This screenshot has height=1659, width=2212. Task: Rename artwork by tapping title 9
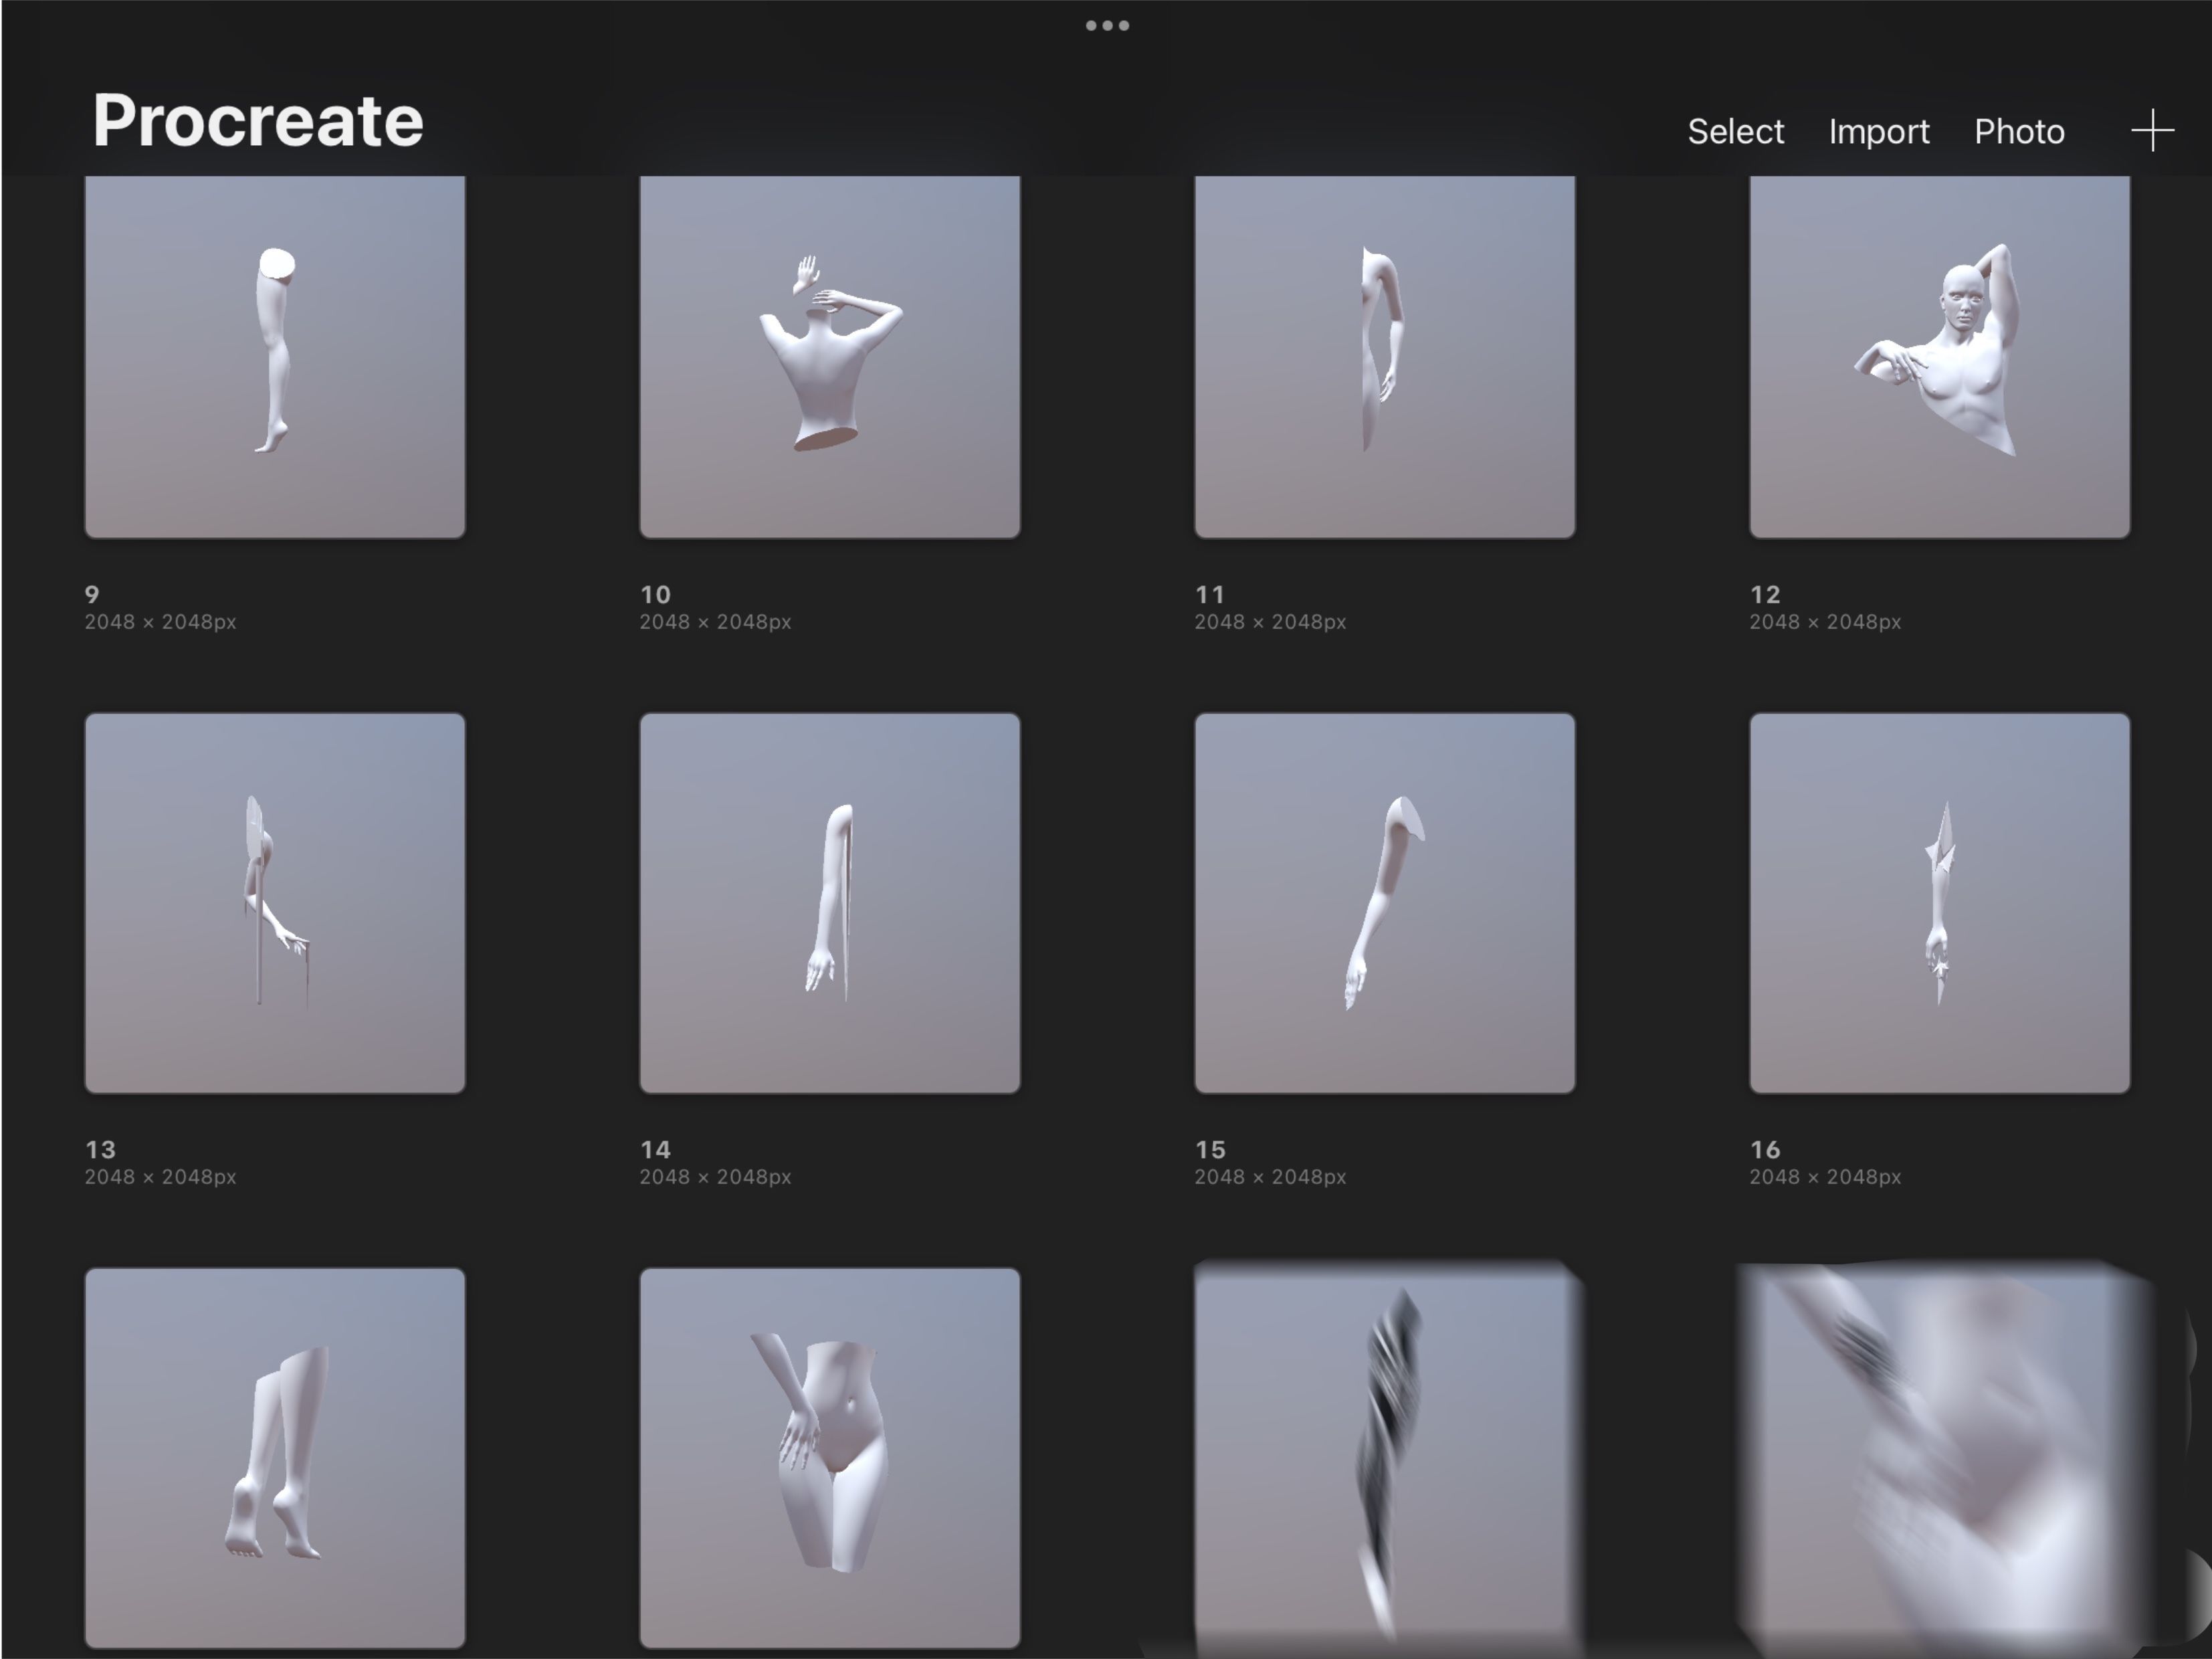coord(92,595)
